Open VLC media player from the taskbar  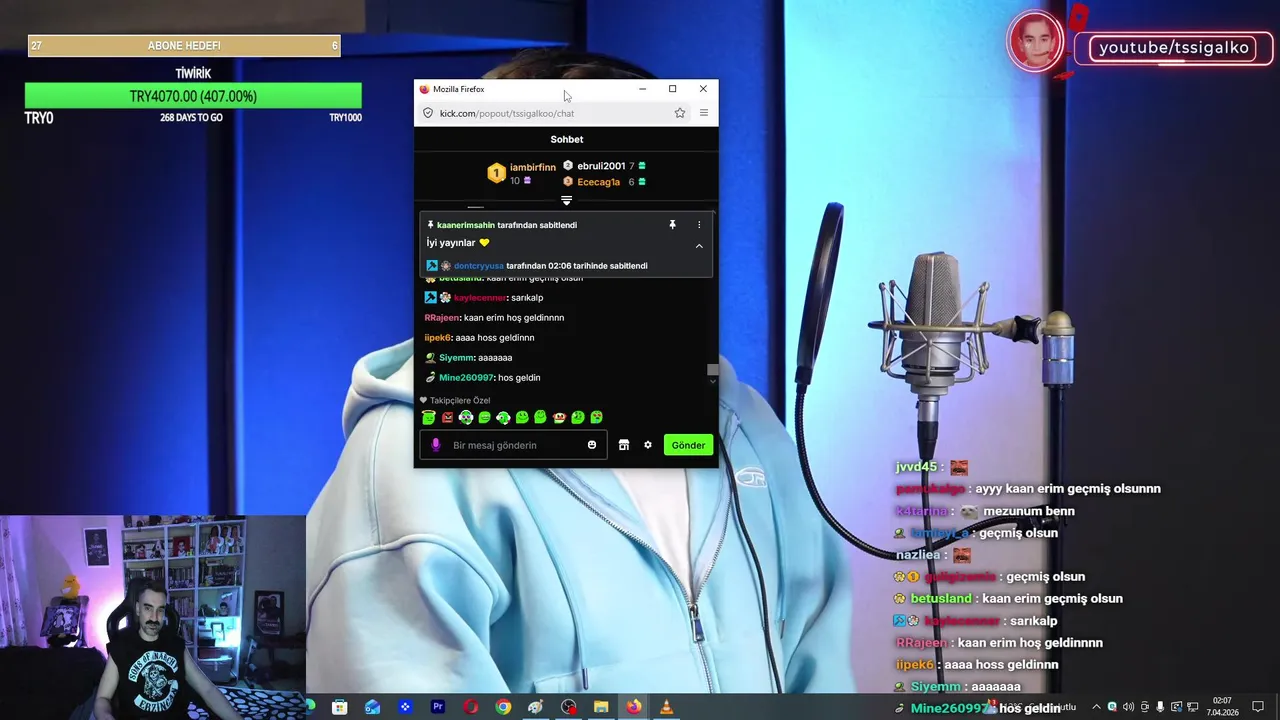[x=666, y=707]
